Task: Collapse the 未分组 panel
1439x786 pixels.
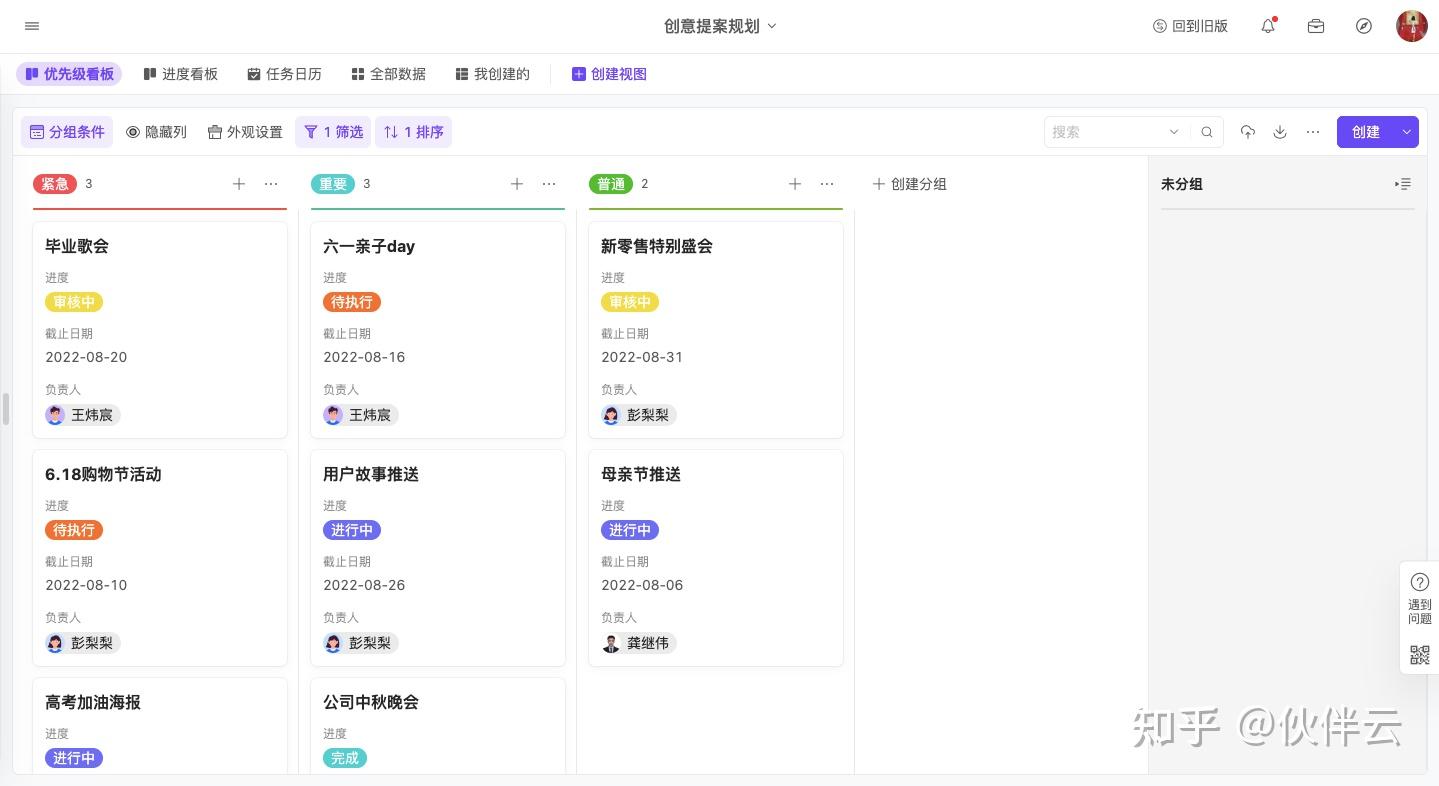Action: click(x=1403, y=184)
